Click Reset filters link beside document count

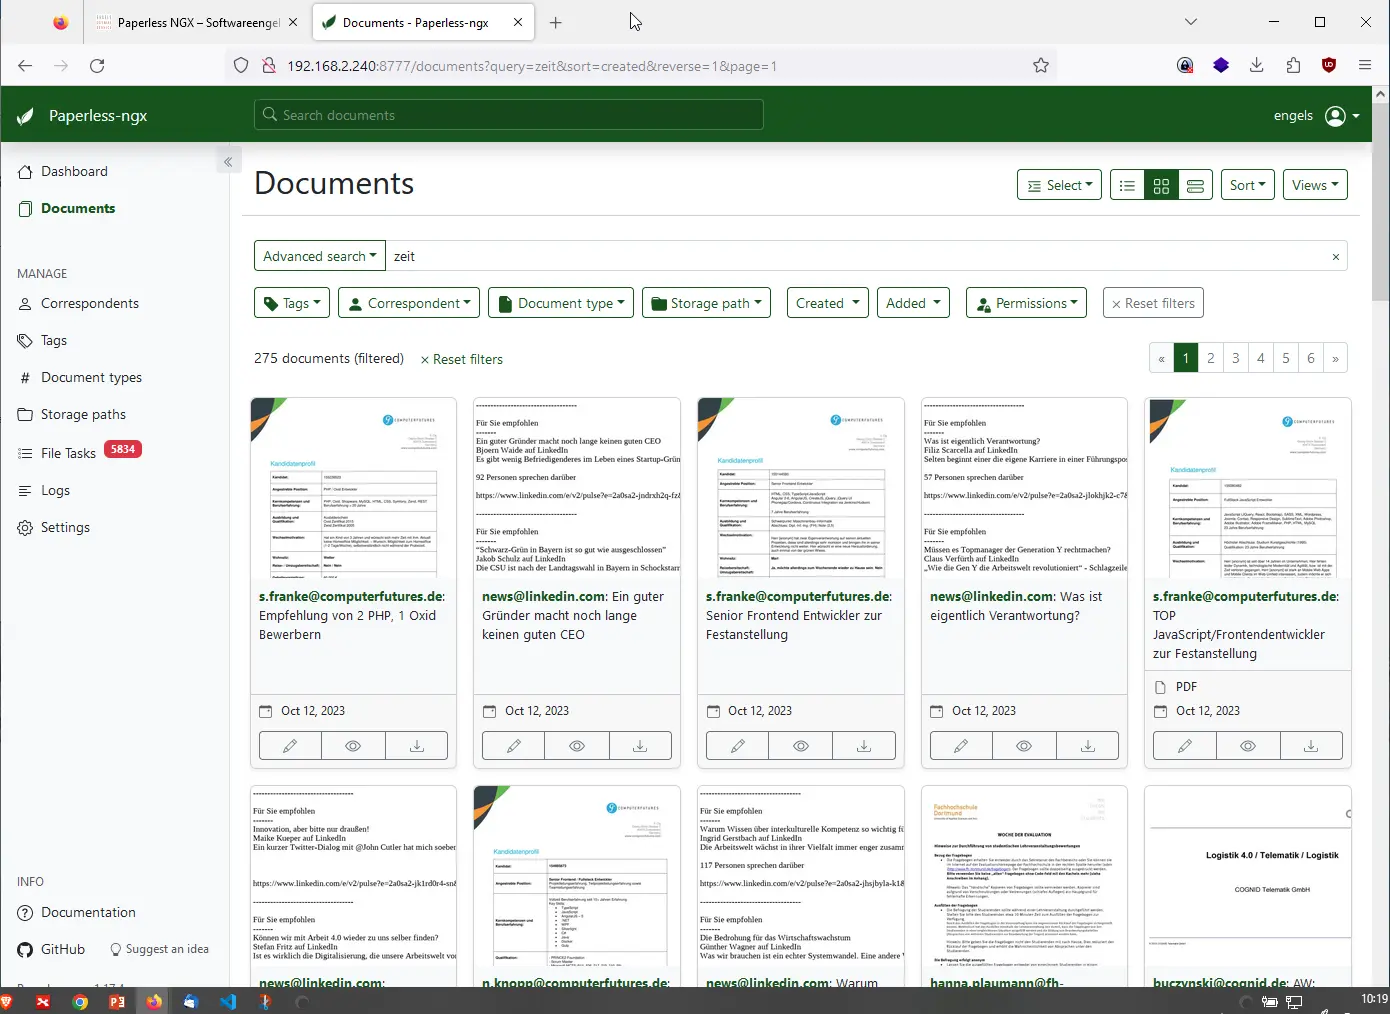coord(462,360)
